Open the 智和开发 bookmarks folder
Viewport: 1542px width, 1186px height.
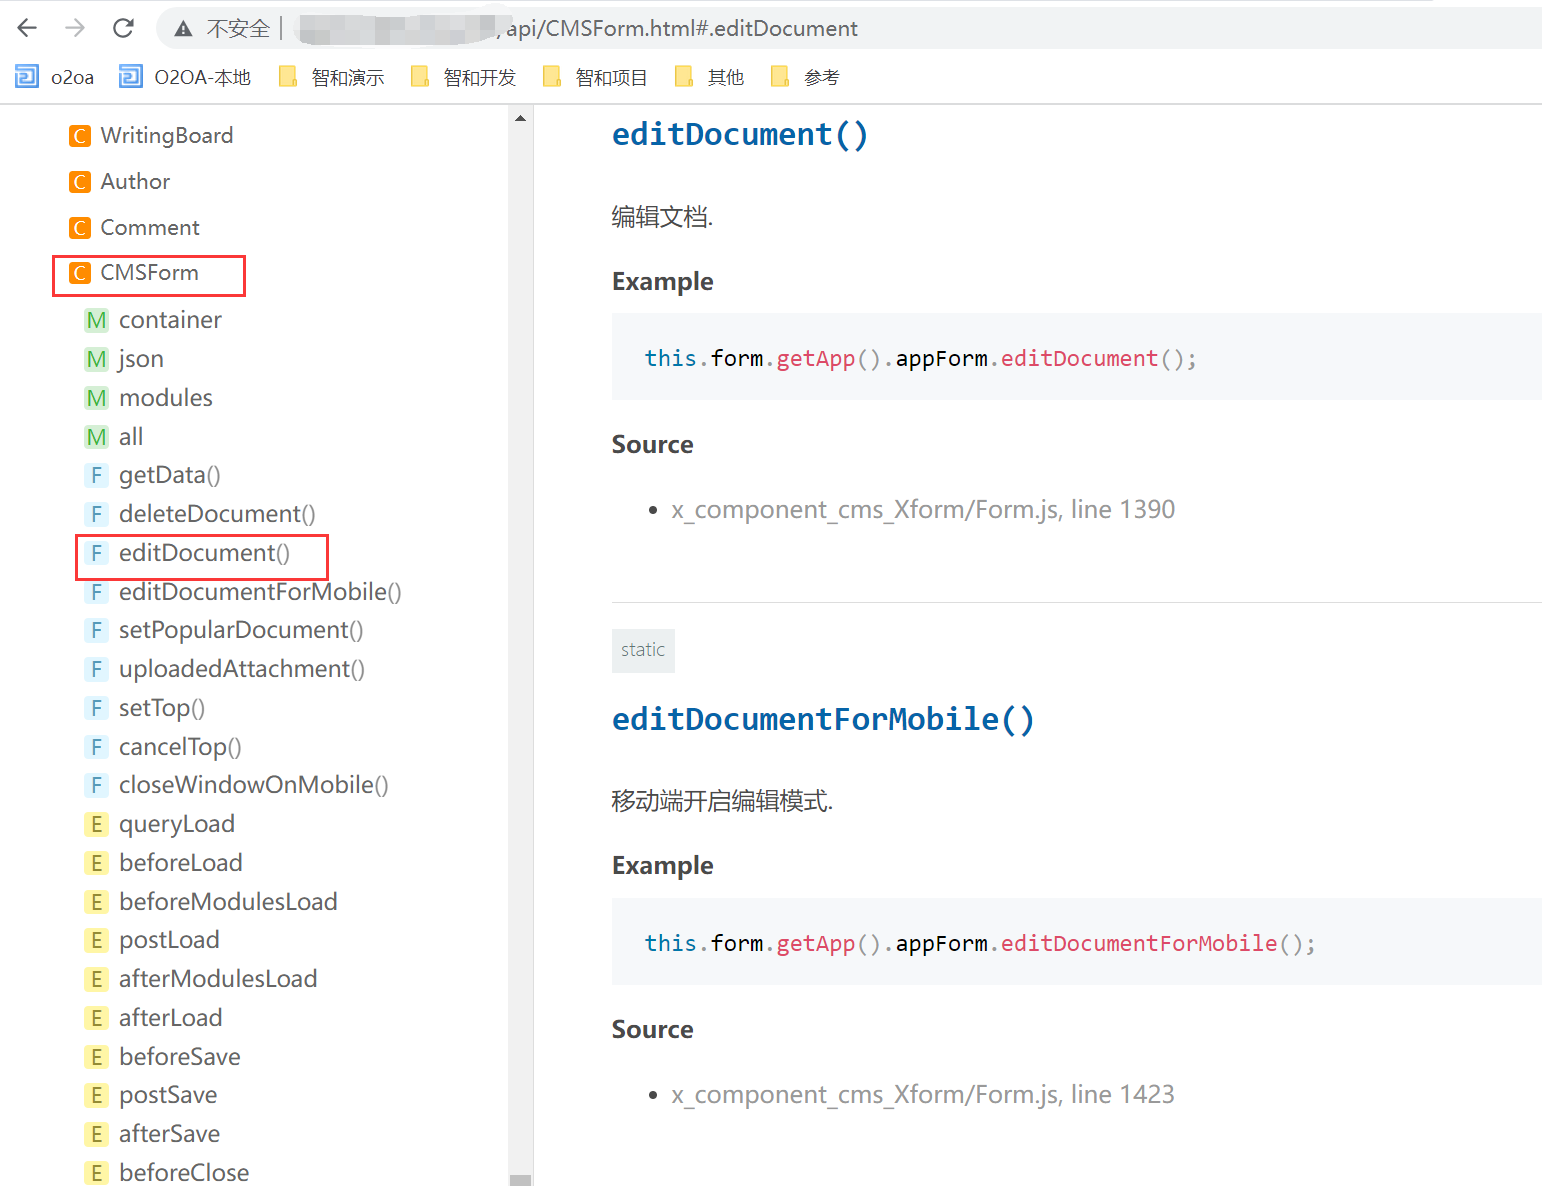[x=464, y=77]
